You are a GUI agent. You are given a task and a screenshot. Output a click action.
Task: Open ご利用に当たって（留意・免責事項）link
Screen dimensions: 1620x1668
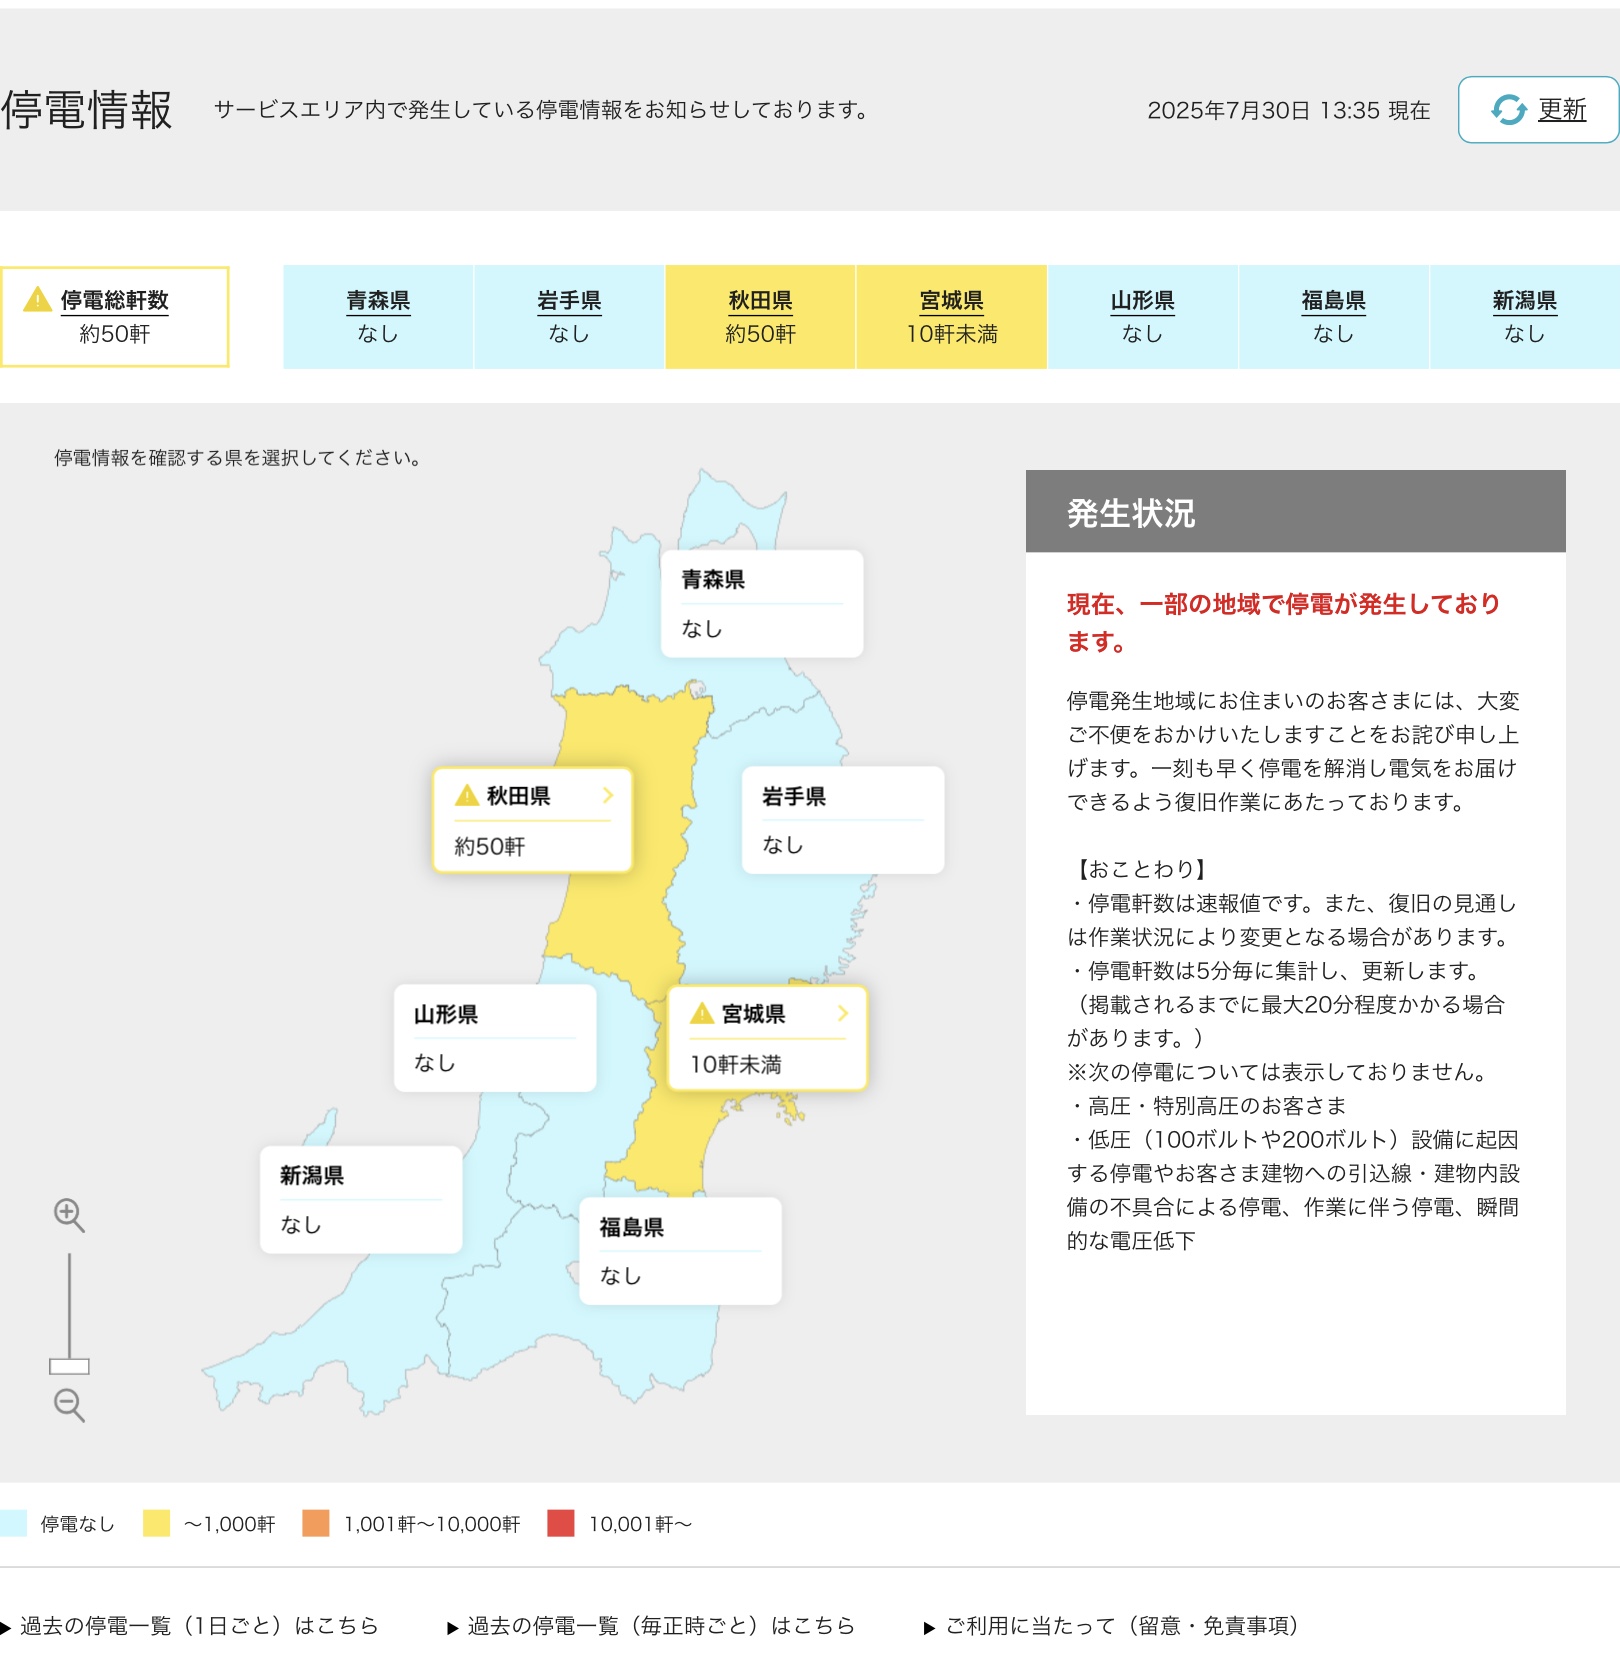[x=1120, y=1626]
